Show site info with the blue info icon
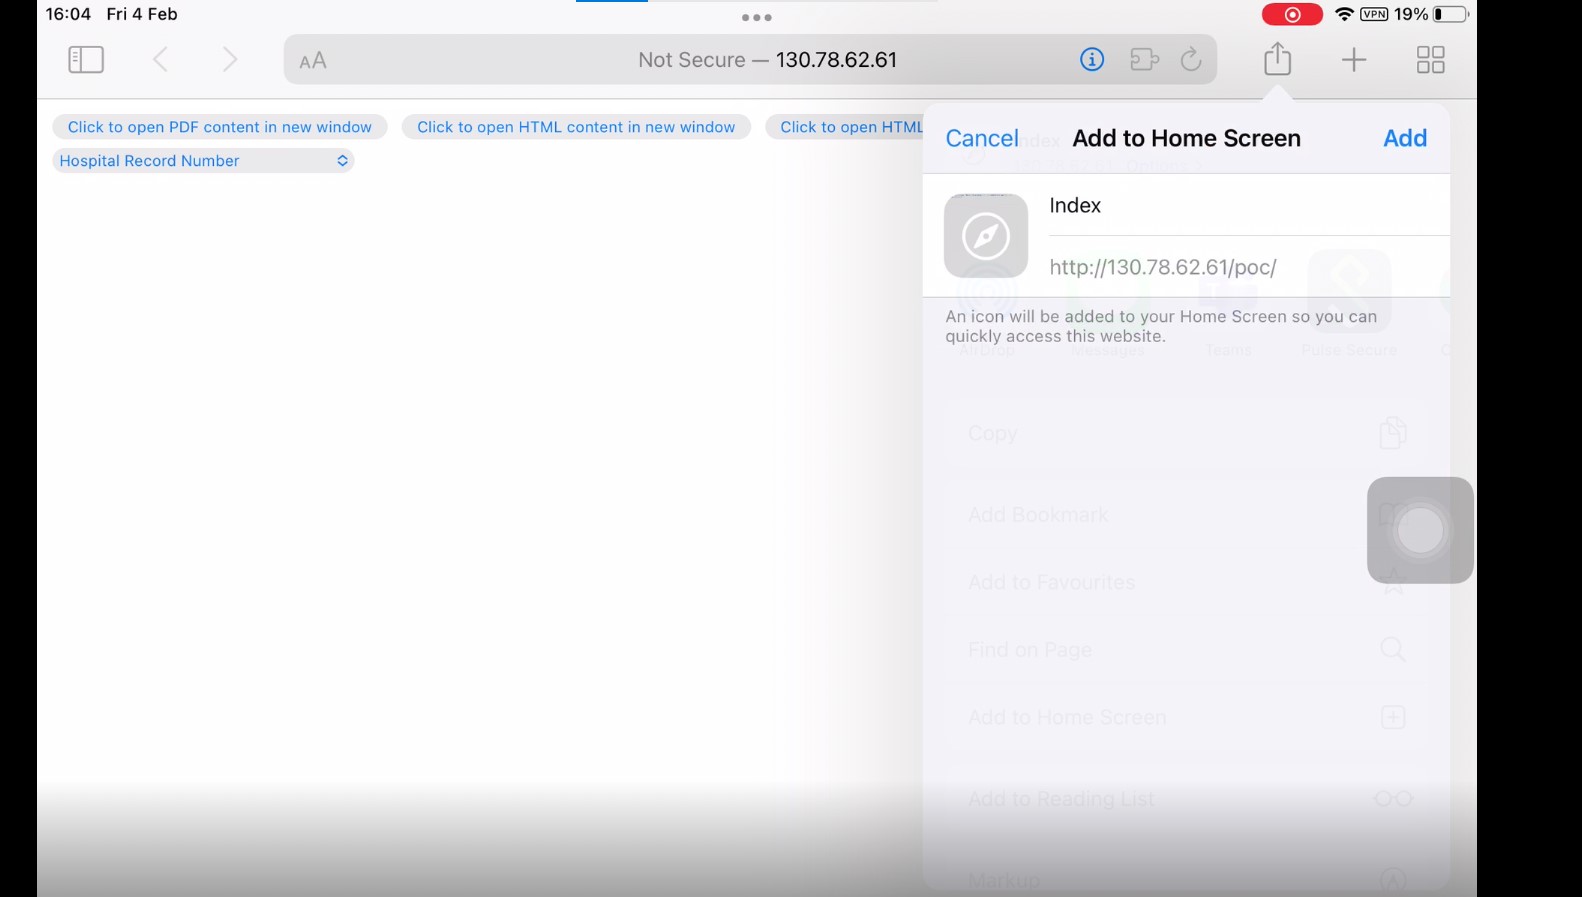1582x897 pixels. (1092, 60)
